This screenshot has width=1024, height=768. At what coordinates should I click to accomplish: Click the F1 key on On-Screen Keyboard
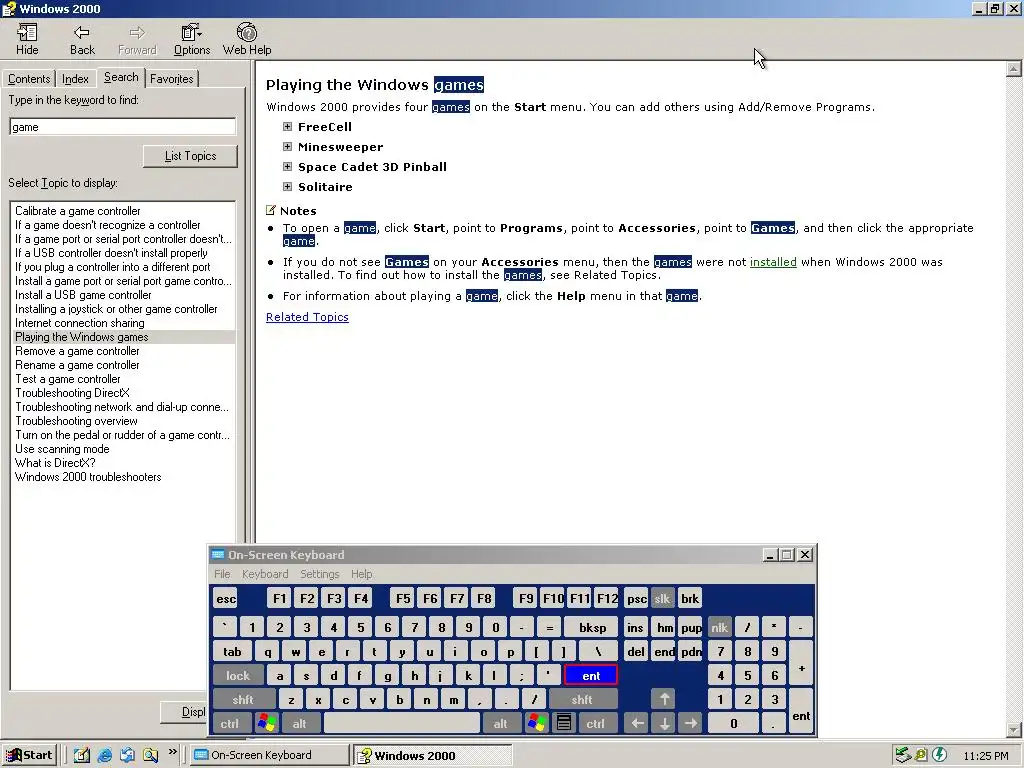pyautogui.click(x=279, y=599)
